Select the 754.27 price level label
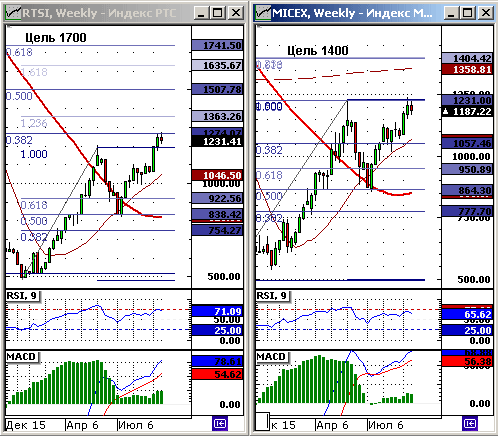Image resolution: width=498 pixels, height=436 pixels. click(217, 230)
